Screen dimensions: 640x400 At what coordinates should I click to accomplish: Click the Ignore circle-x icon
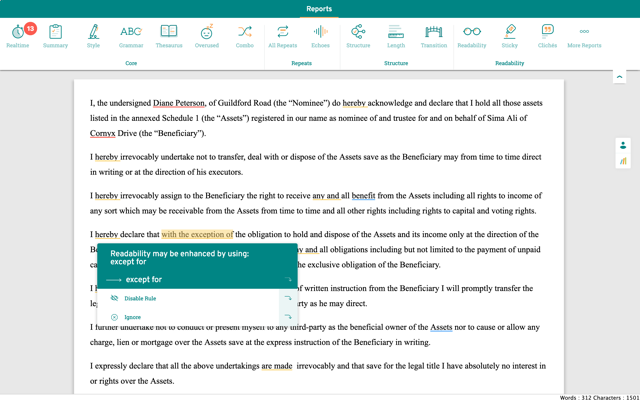coord(114,317)
